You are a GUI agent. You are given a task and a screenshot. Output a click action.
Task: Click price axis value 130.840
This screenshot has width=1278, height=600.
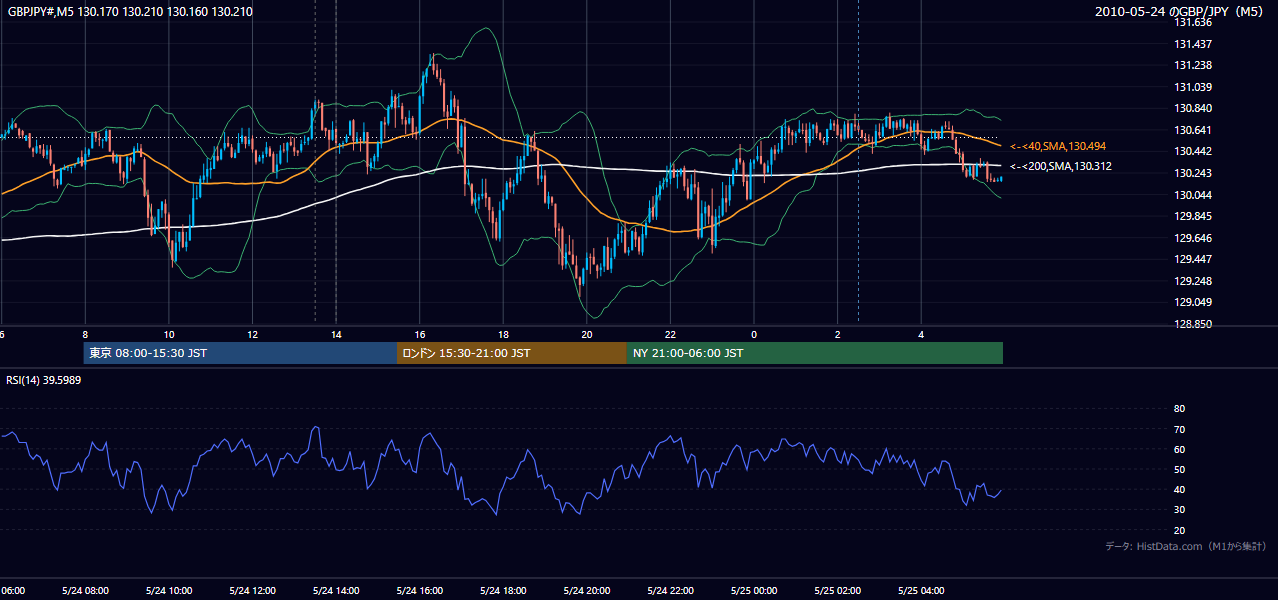[x=1193, y=108]
